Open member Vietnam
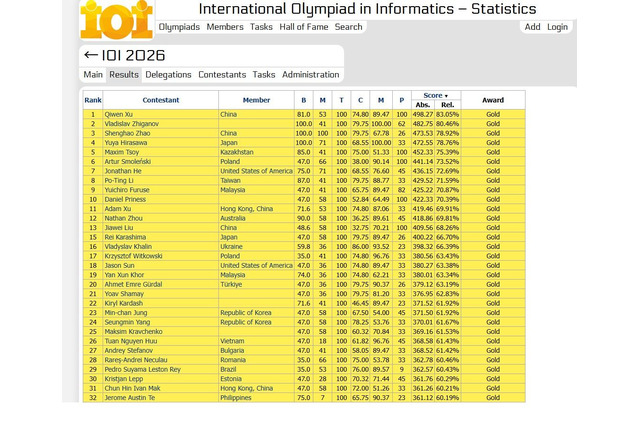Screen dimensions: 640x426 tap(232, 341)
